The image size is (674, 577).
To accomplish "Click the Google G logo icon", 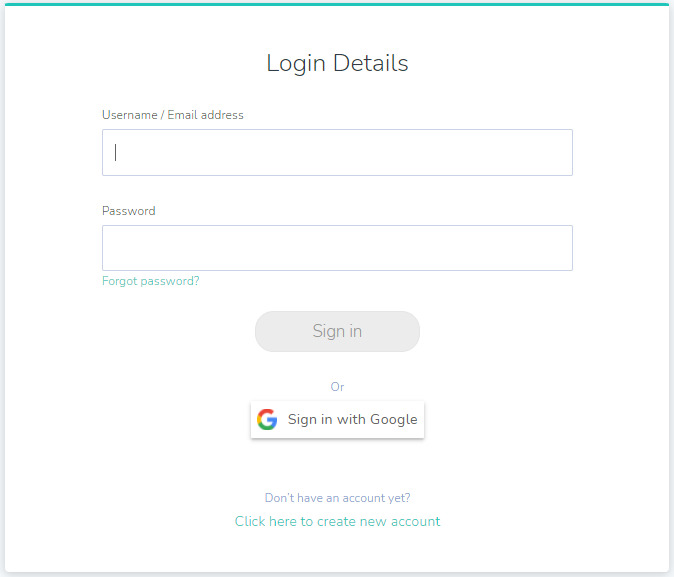I will tap(267, 419).
